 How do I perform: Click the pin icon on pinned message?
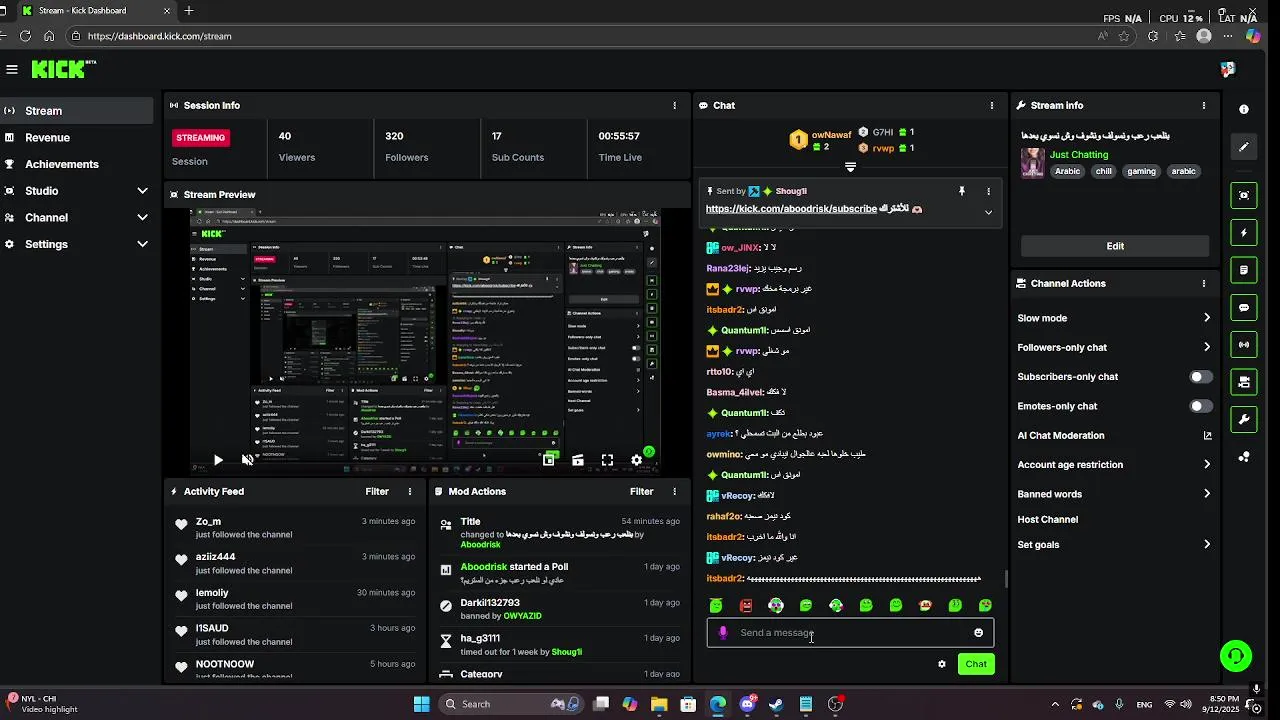962,191
